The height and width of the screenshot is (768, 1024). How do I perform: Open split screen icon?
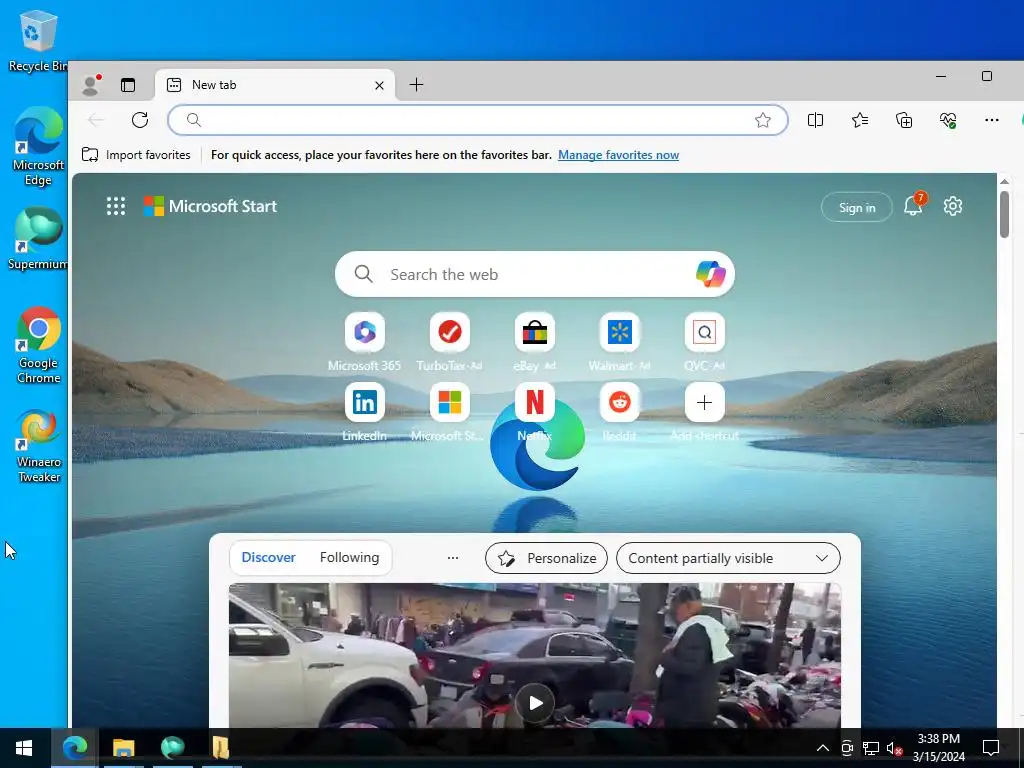click(815, 120)
